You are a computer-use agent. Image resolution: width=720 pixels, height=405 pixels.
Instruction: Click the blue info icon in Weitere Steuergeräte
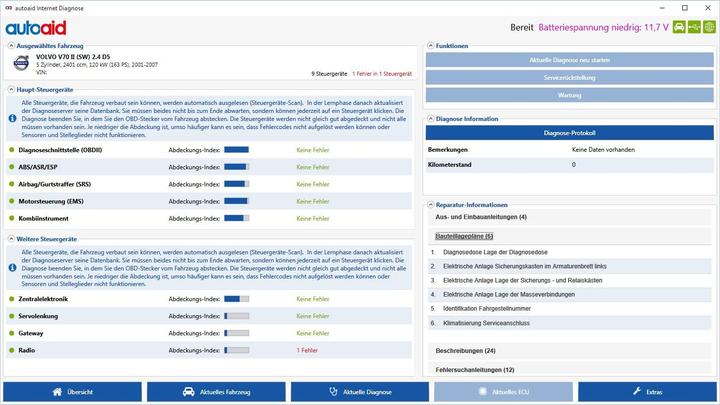pyautogui.click(x=14, y=265)
